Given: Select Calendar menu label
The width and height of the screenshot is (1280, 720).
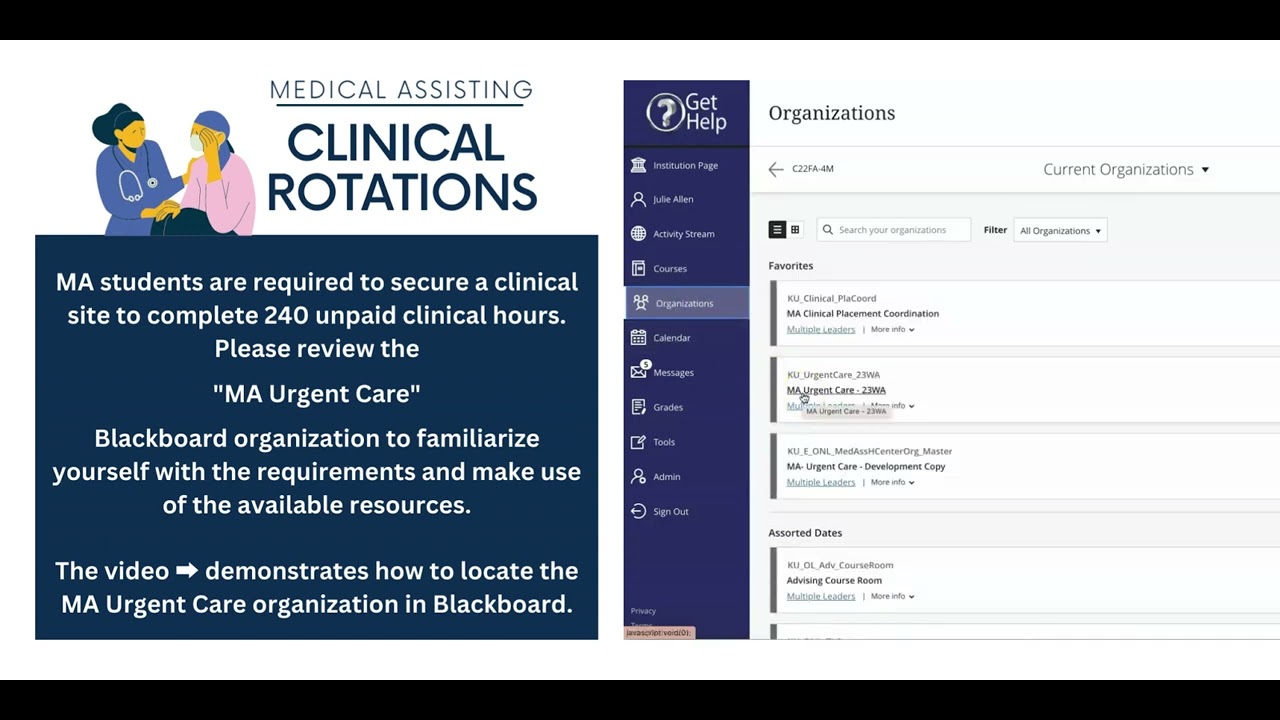Looking at the screenshot, I should tap(672, 338).
